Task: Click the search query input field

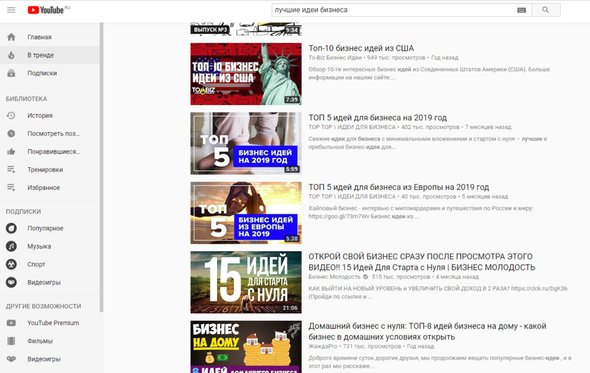Action: (x=394, y=10)
